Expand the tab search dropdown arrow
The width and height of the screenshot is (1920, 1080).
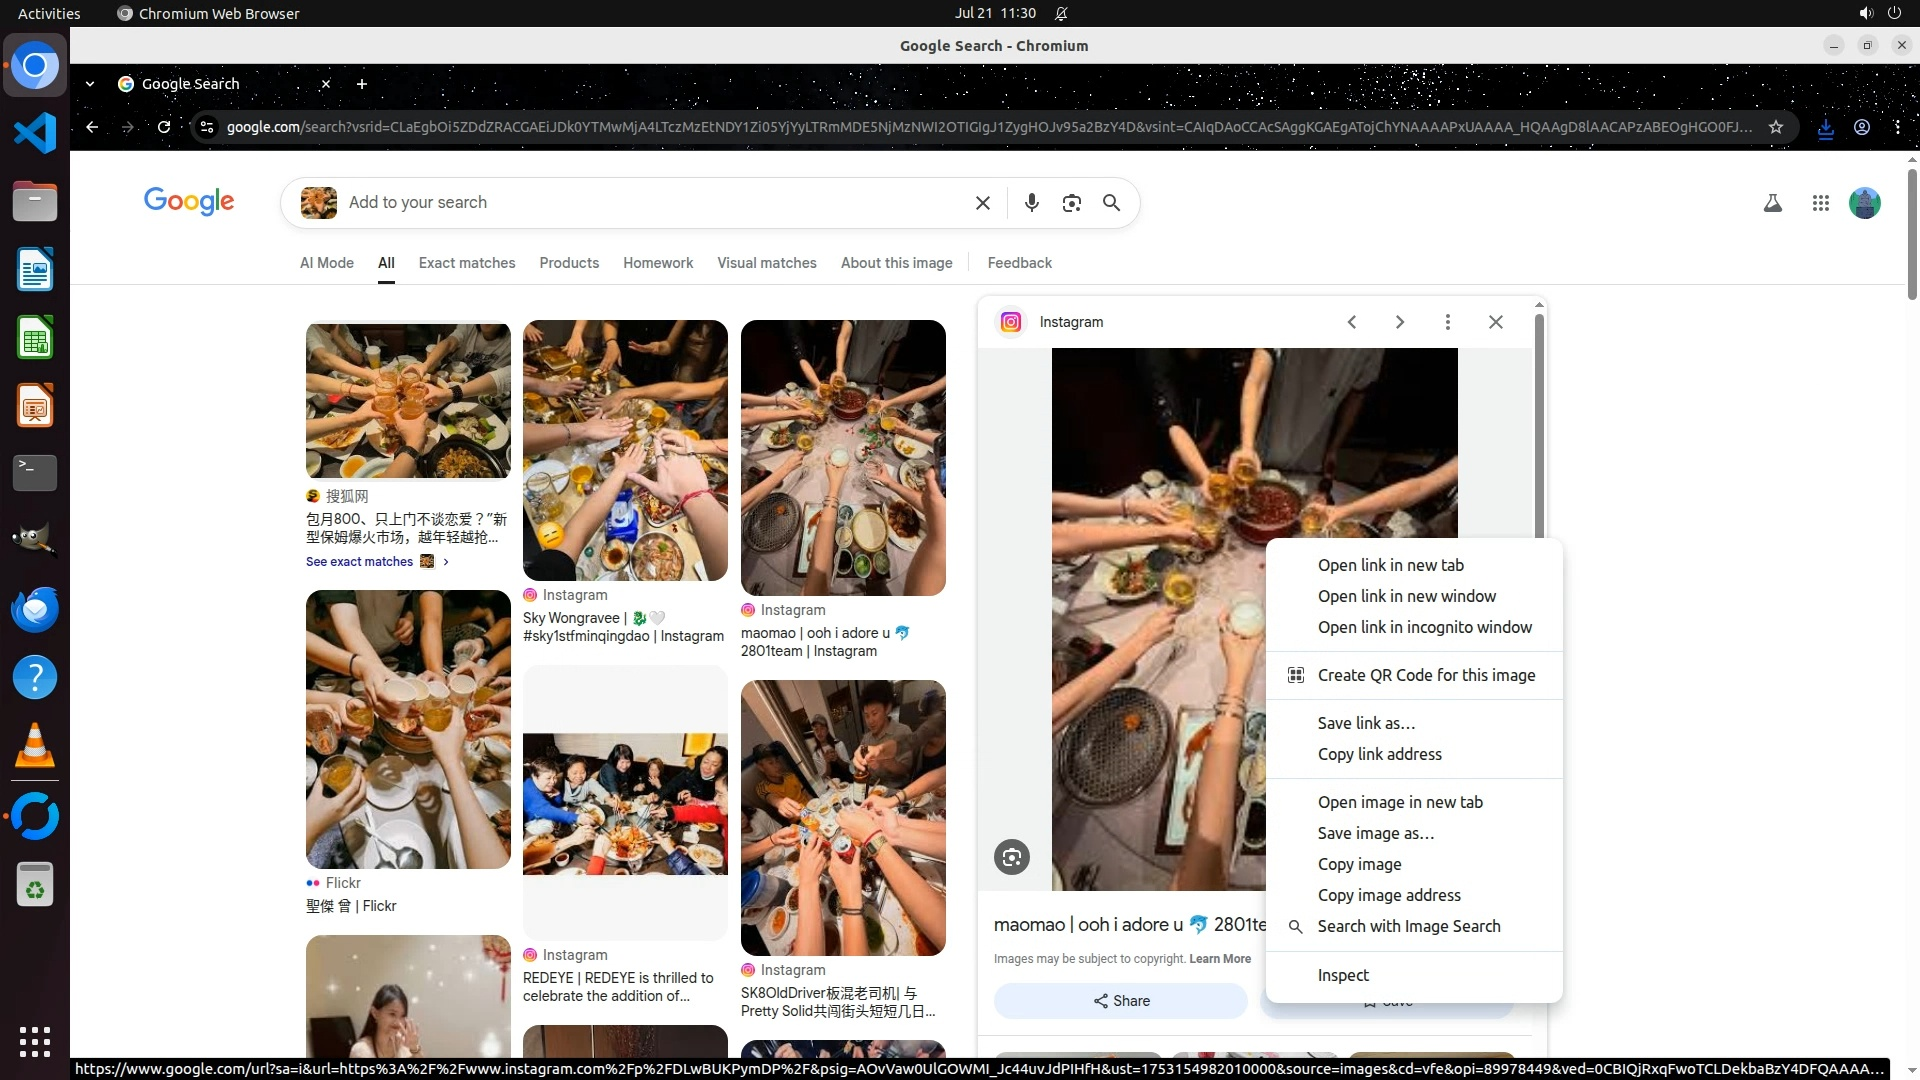[x=90, y=84]
